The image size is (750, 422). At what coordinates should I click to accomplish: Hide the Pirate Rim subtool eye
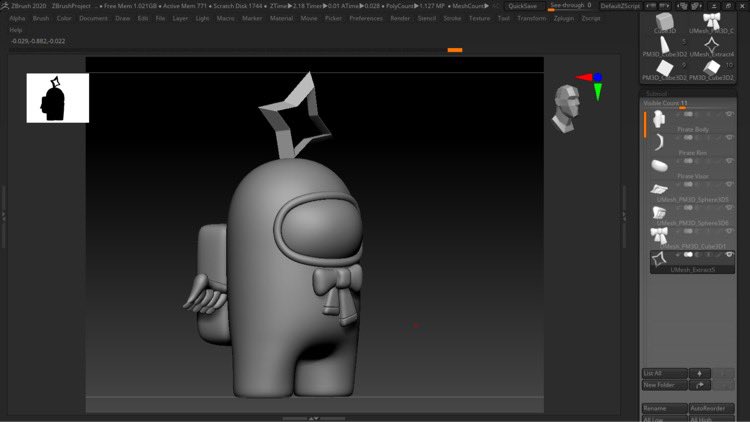[x=729, y=138]
